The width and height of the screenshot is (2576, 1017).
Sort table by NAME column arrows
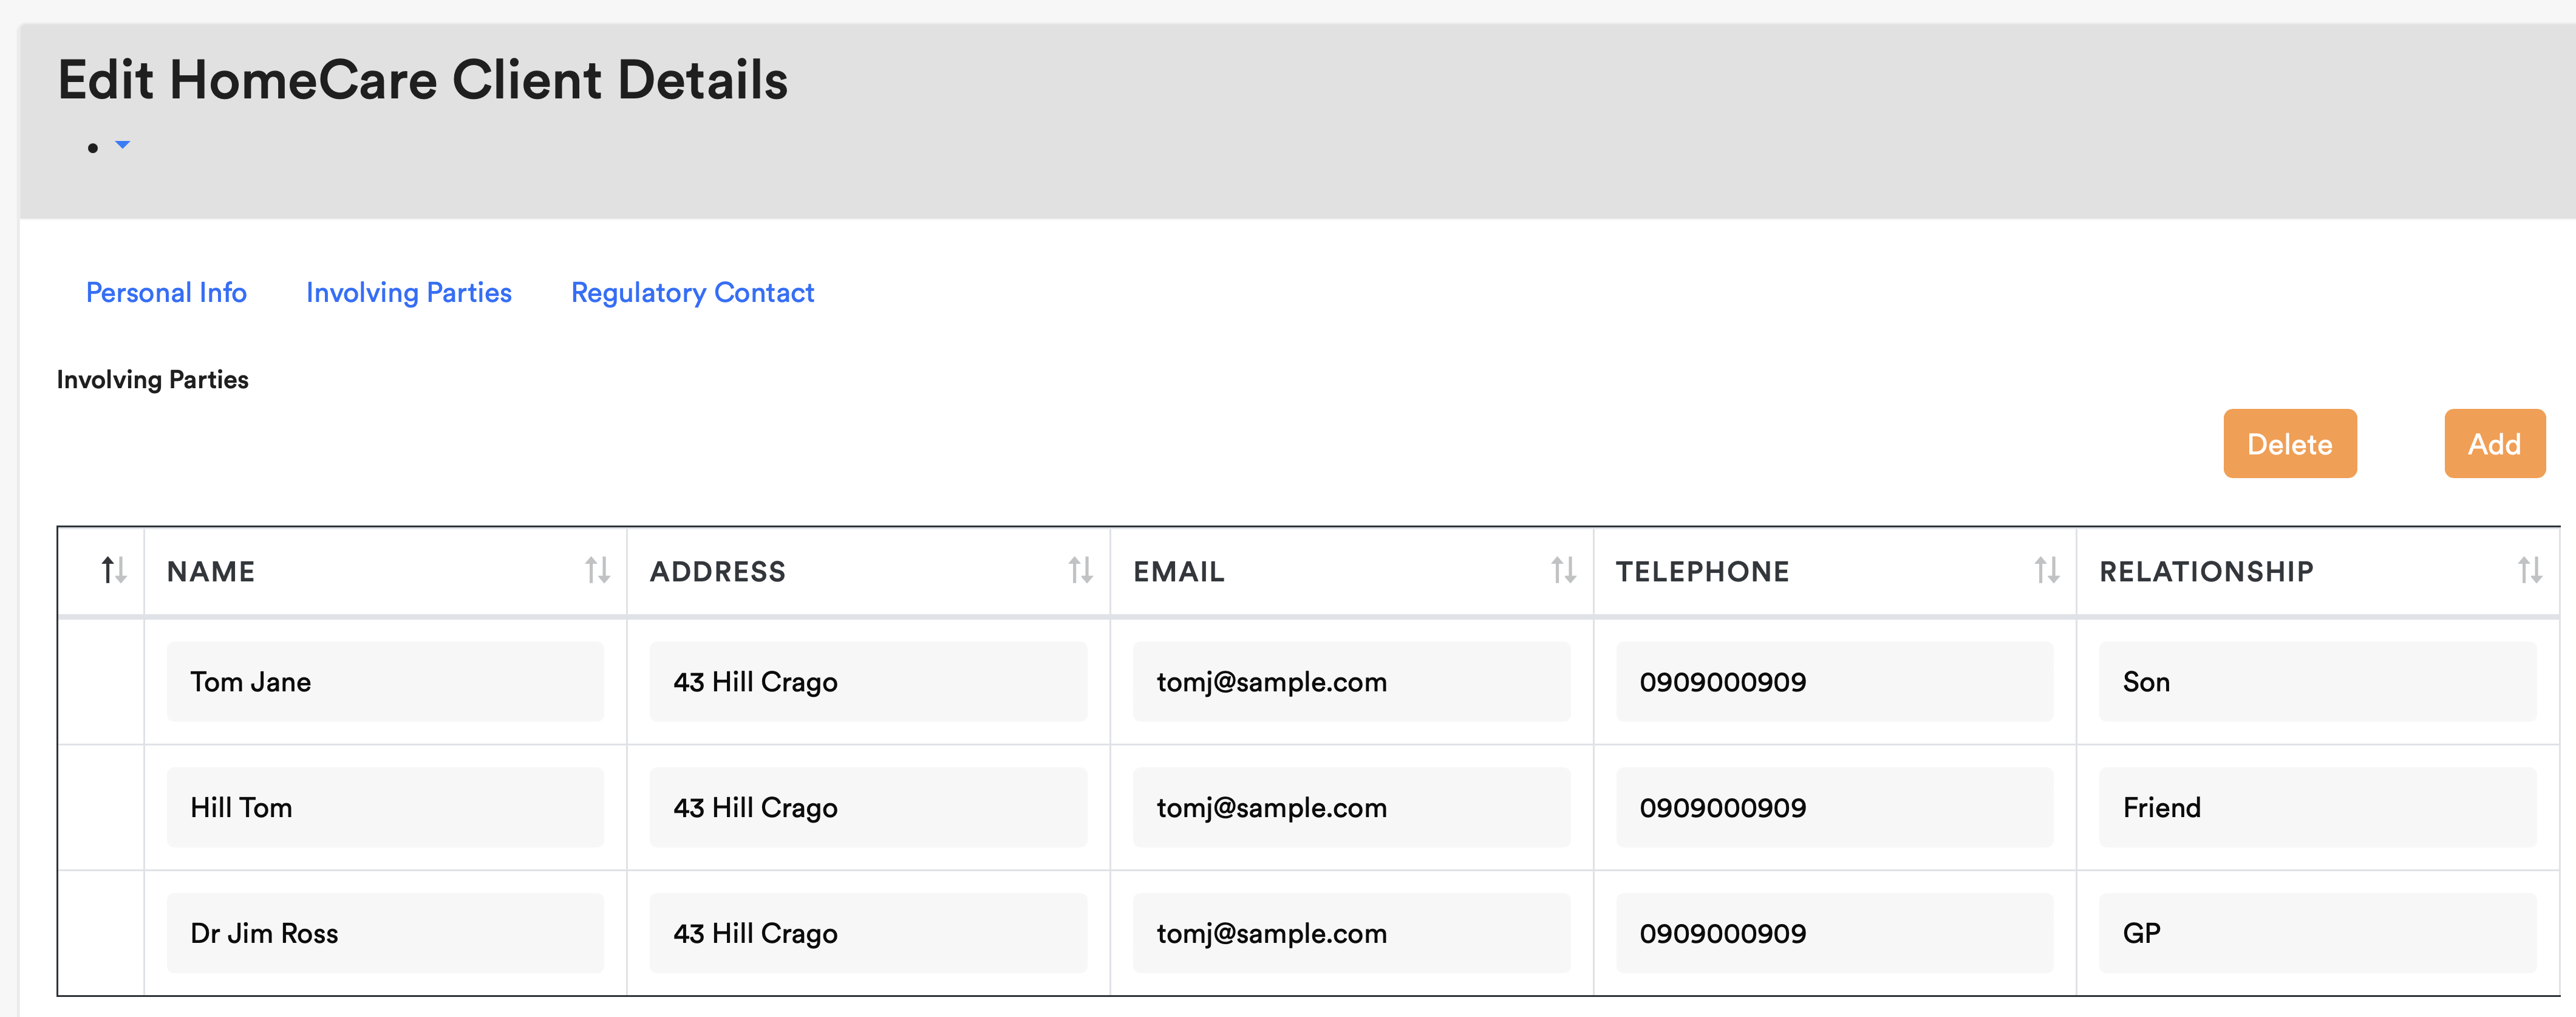tap(597, 570)
